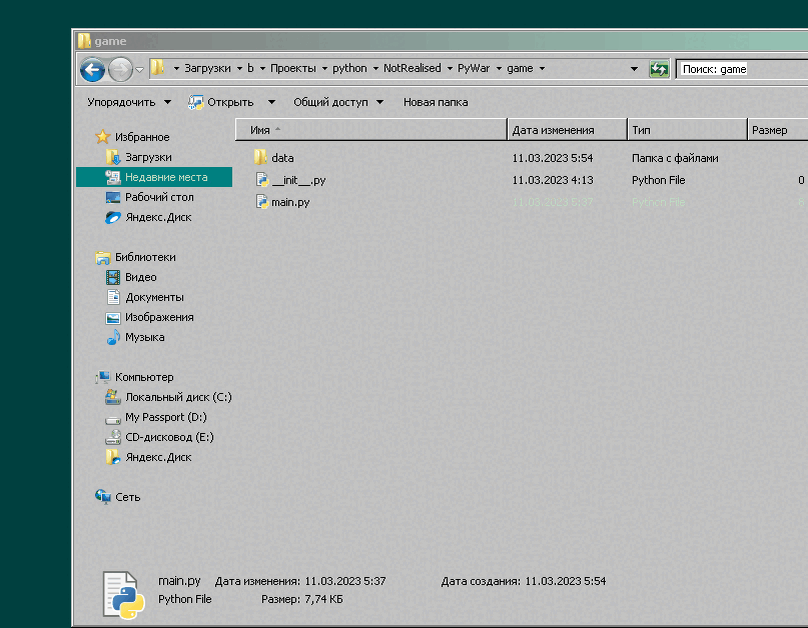Click 'Новая папка' to create a folder
The width and height of the screenshot is (808, 628).
click(435, 102)
